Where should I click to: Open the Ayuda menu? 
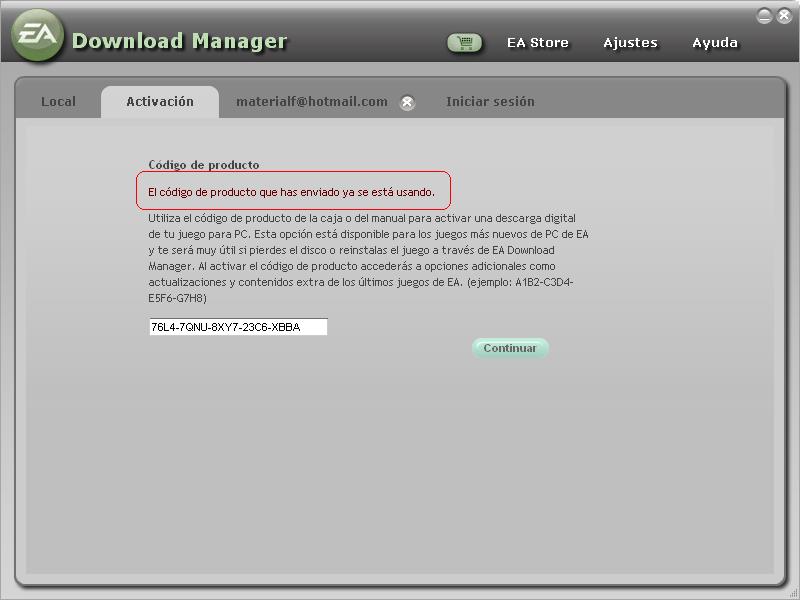pos(715,43)
